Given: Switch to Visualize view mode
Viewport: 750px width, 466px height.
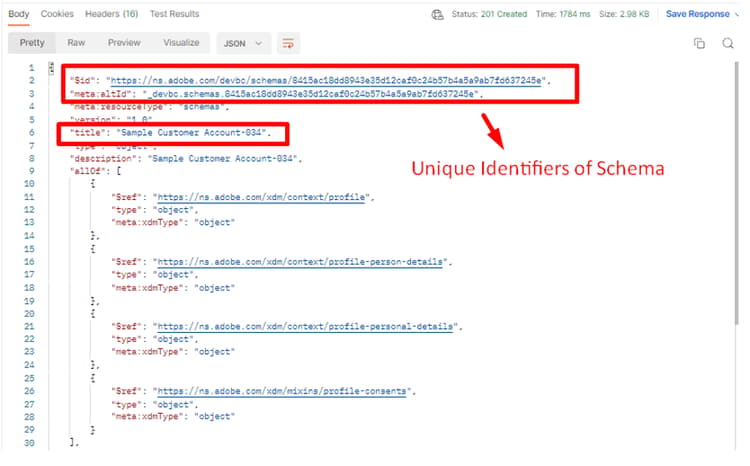Looking at the screenshot, I should 181,43.
